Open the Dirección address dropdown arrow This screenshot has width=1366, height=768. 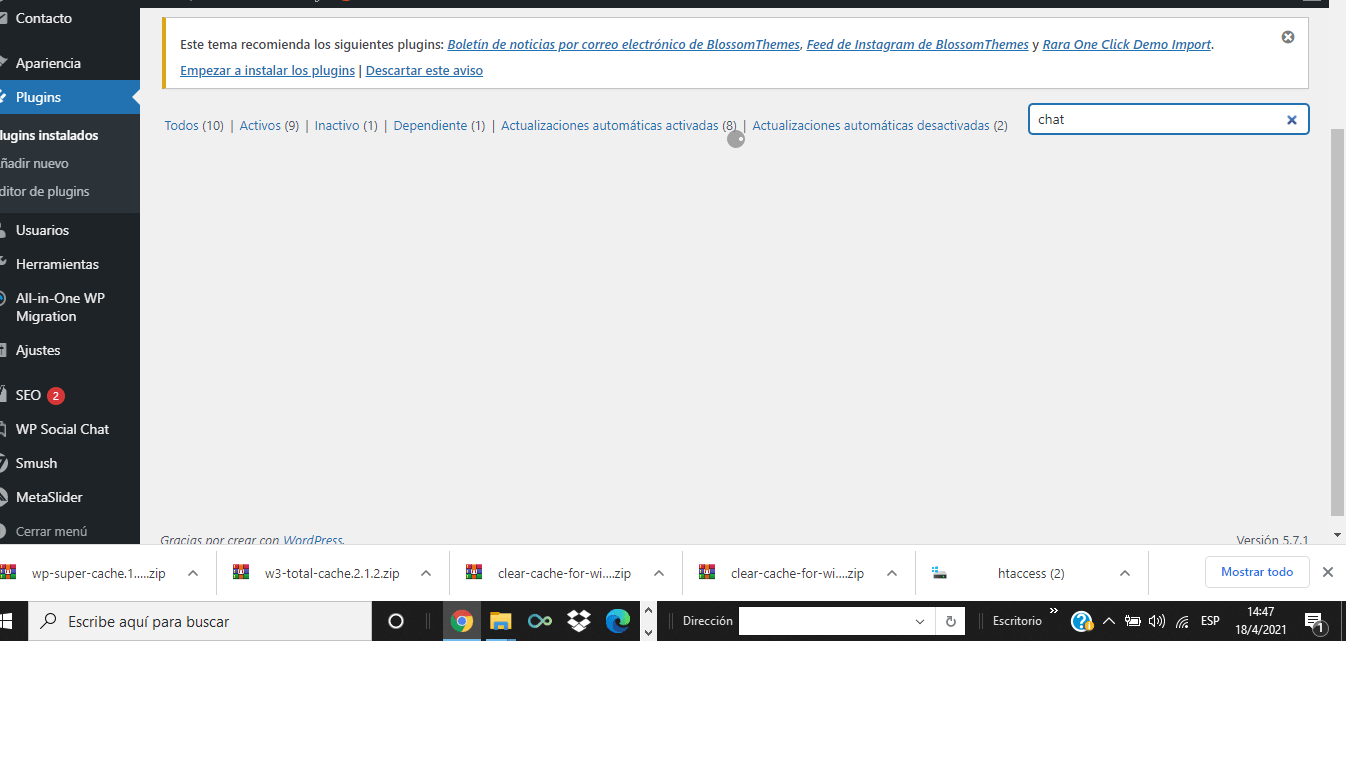click(x=920, y=621)
